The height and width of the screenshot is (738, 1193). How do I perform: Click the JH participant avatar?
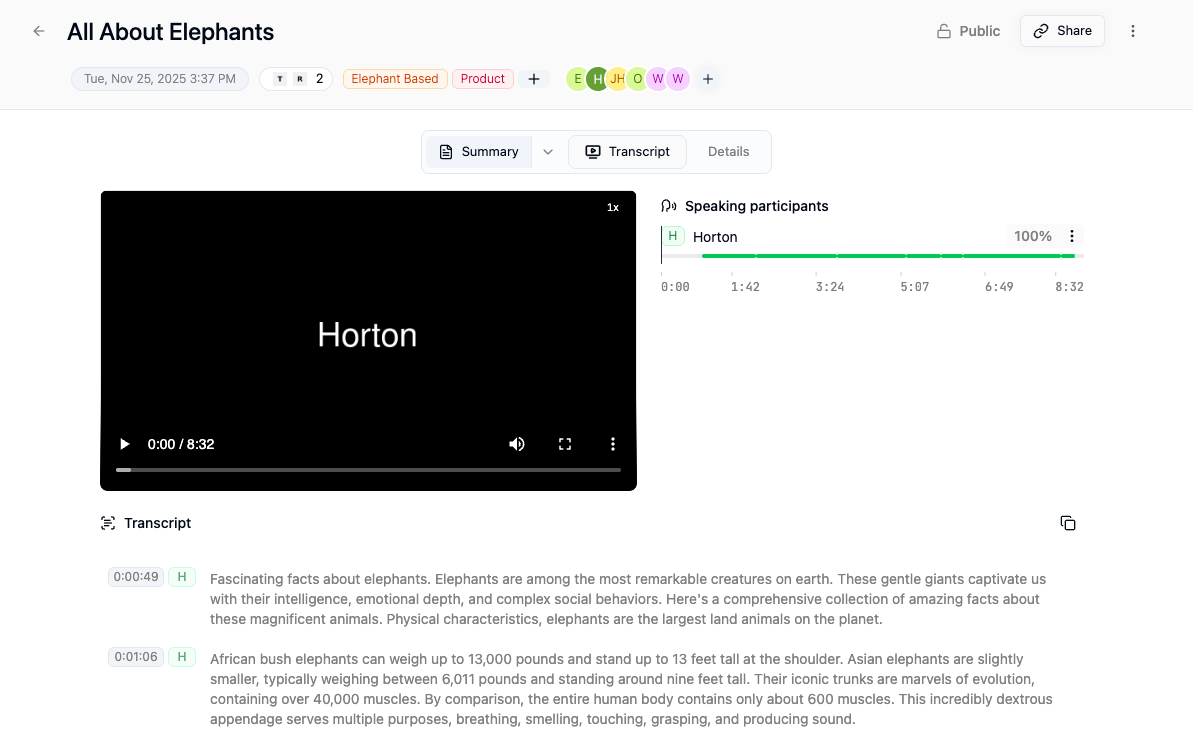(617, 79)
